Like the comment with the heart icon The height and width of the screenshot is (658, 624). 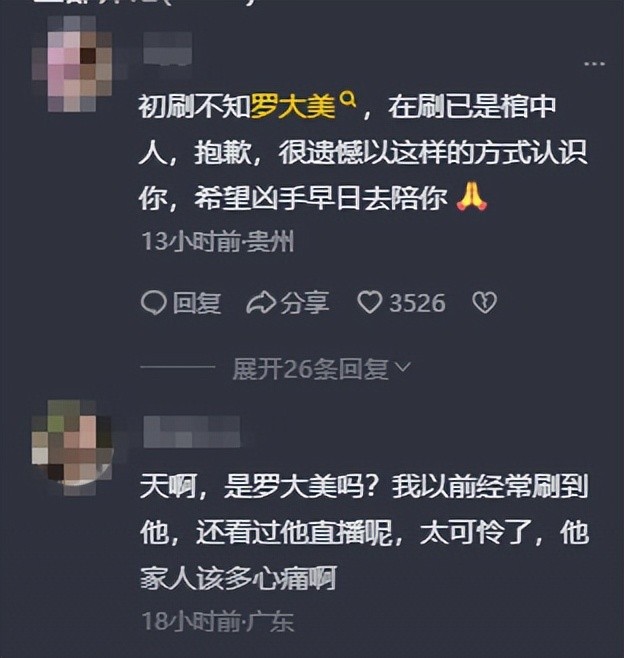pos(370,303)
